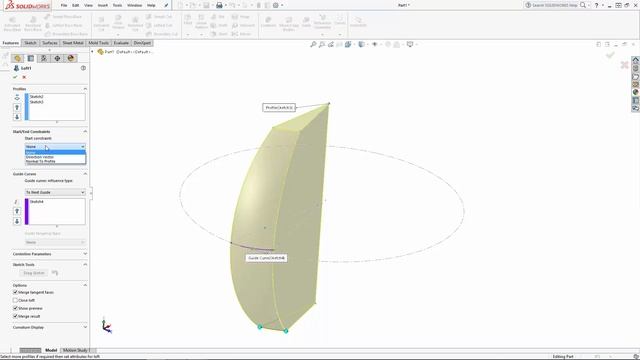The image size is (640, 360).
Task: Move guide curve up in list
Action: pyautogui.click(x=17, y=211)
